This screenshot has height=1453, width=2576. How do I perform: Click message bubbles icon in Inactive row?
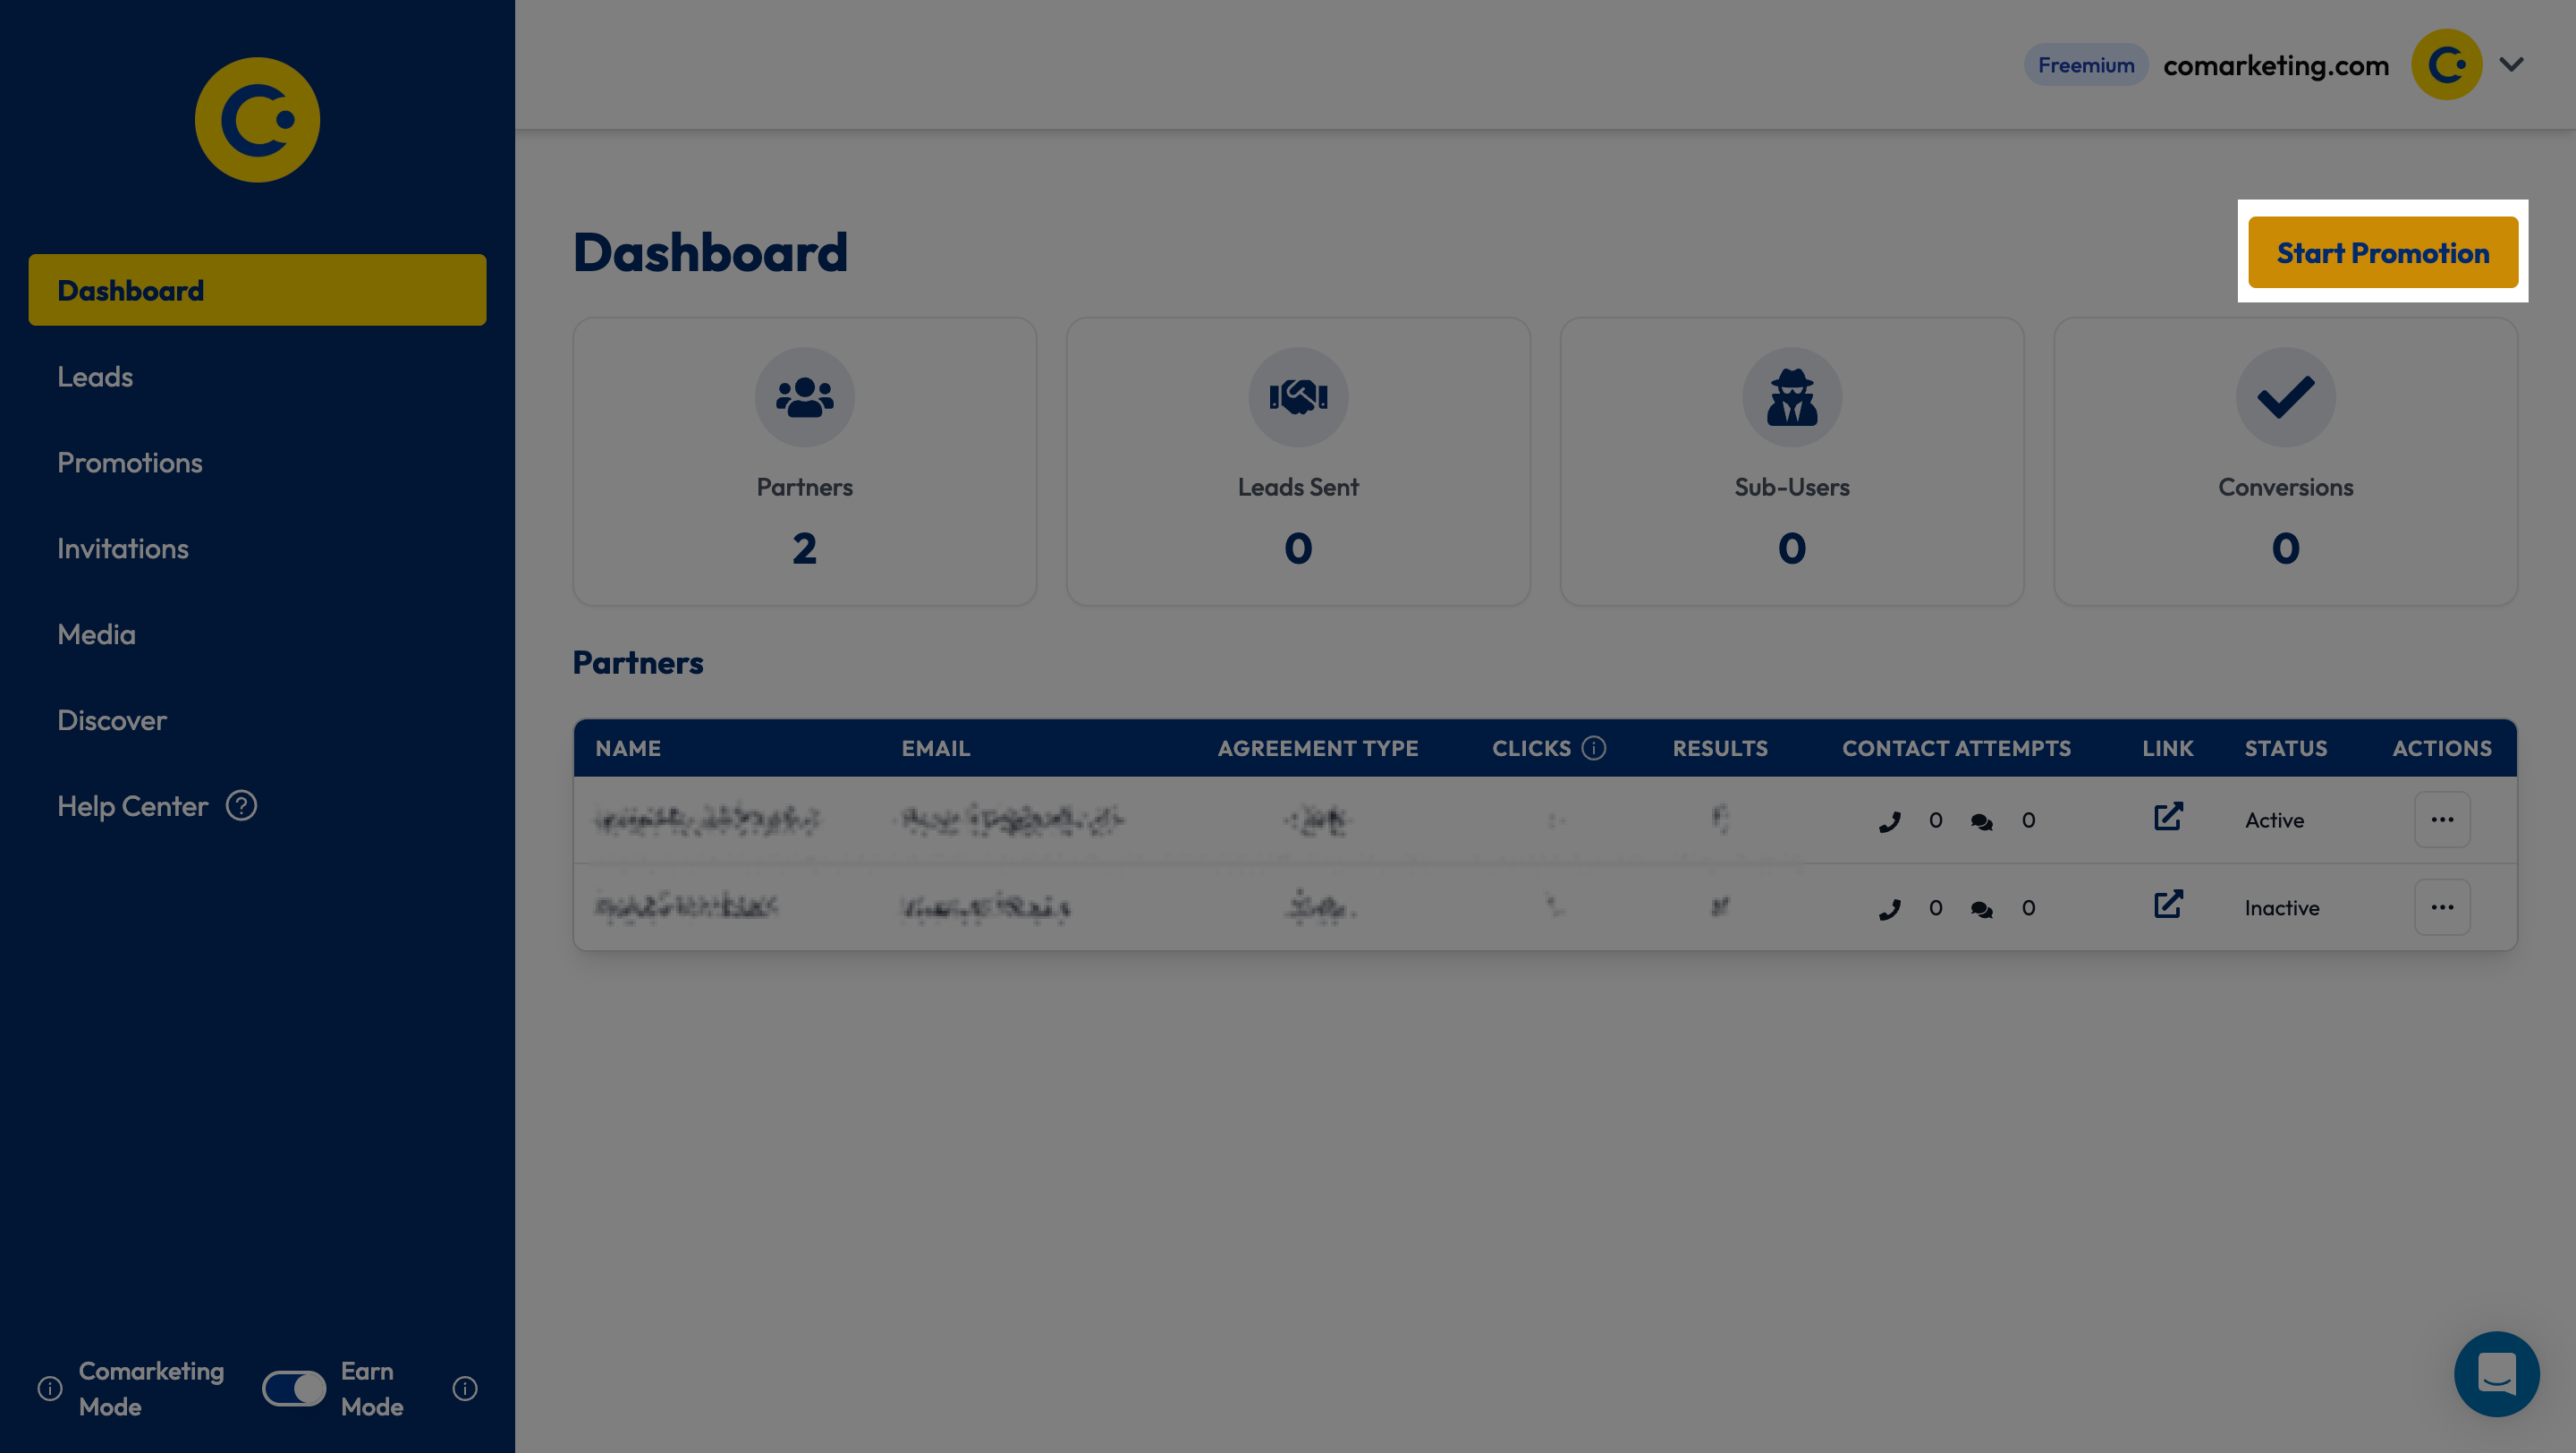pos(1981,909)
